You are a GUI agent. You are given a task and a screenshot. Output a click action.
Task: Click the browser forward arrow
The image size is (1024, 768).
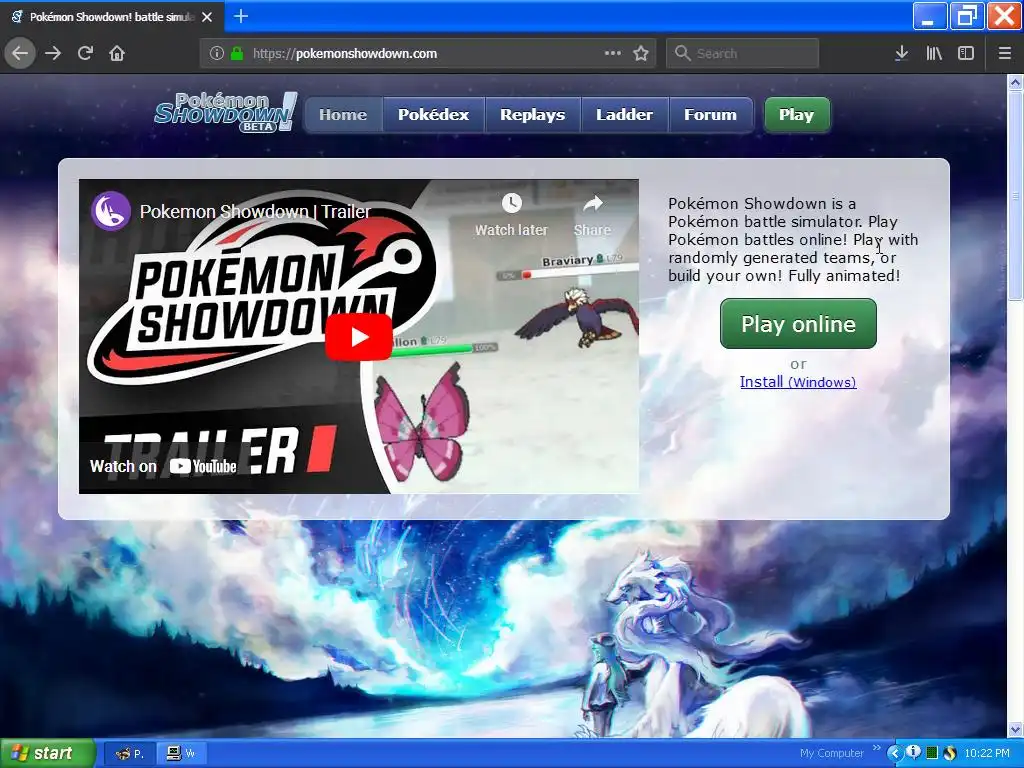click(x=53, y=53)
